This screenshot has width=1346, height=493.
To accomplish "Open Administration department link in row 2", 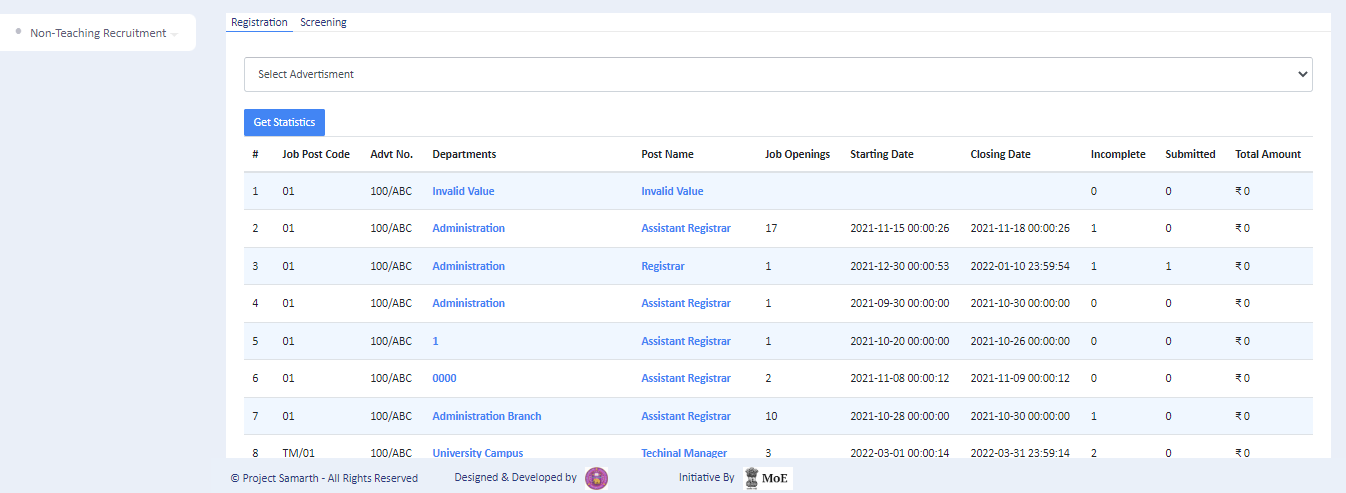I will click(468, 228).
